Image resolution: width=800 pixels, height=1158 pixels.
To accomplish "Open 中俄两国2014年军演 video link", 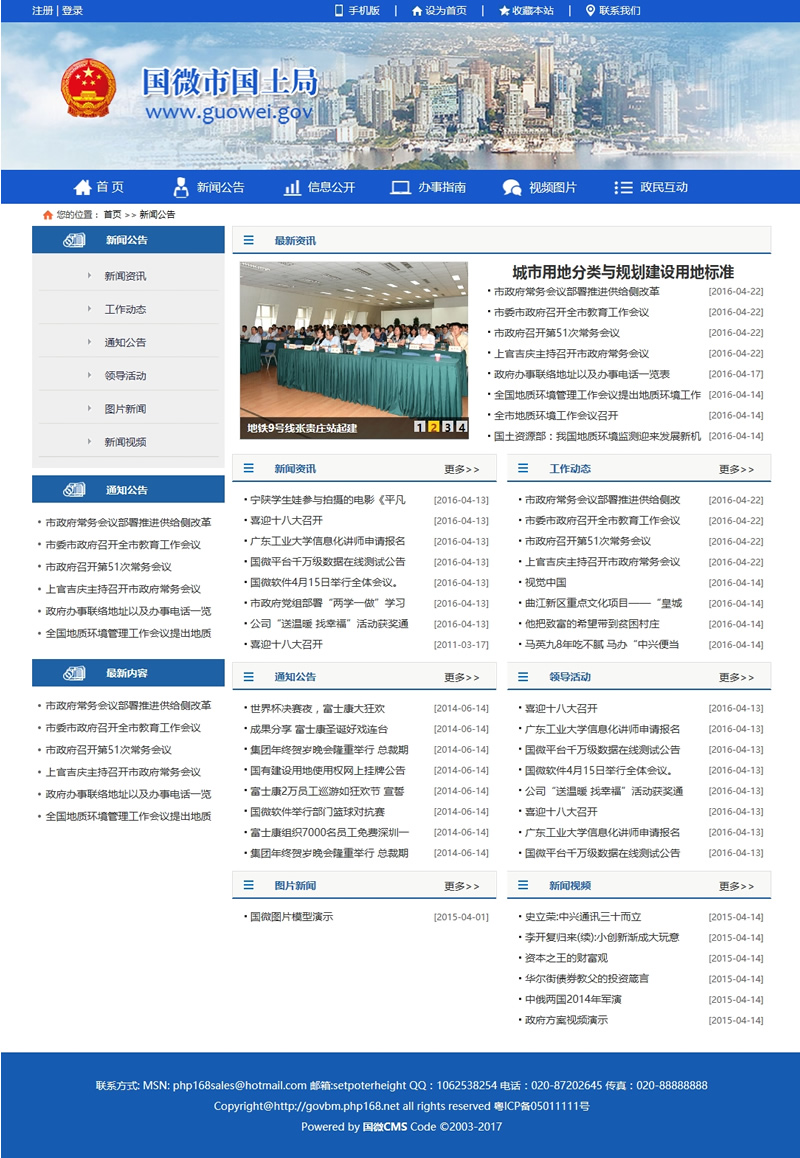I will (572, 1000).
